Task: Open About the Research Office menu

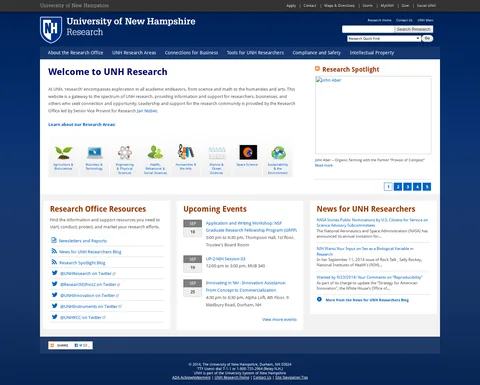Action: [75, 53]
